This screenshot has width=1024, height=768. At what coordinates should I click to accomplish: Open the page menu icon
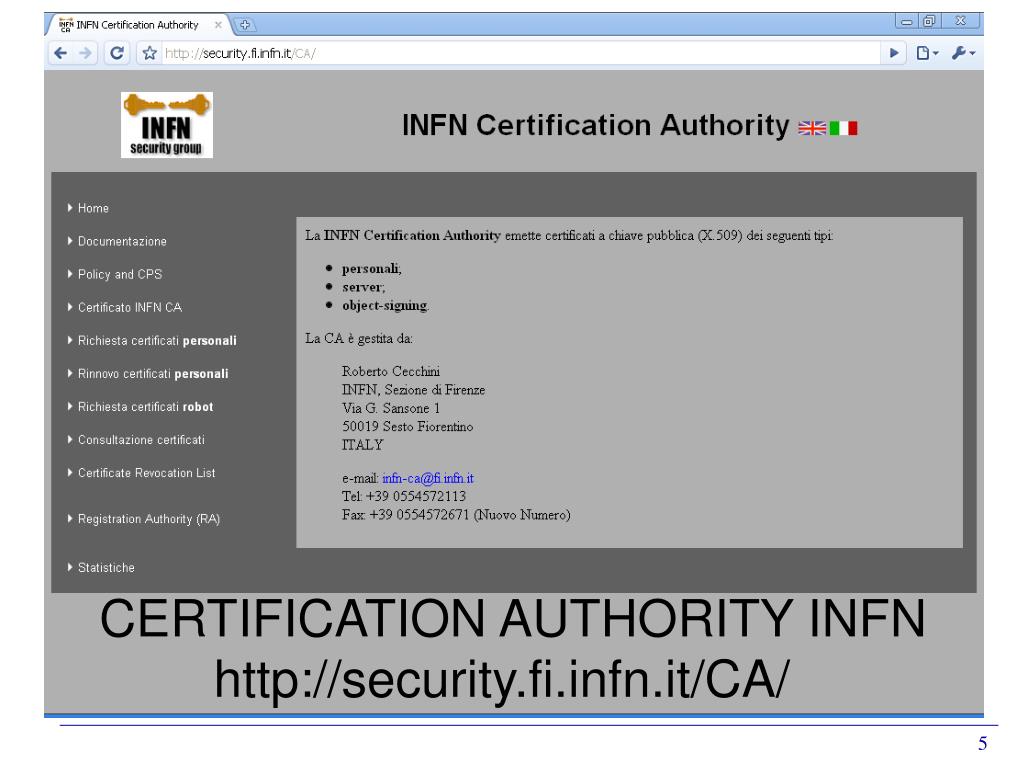tap(927, 53)
